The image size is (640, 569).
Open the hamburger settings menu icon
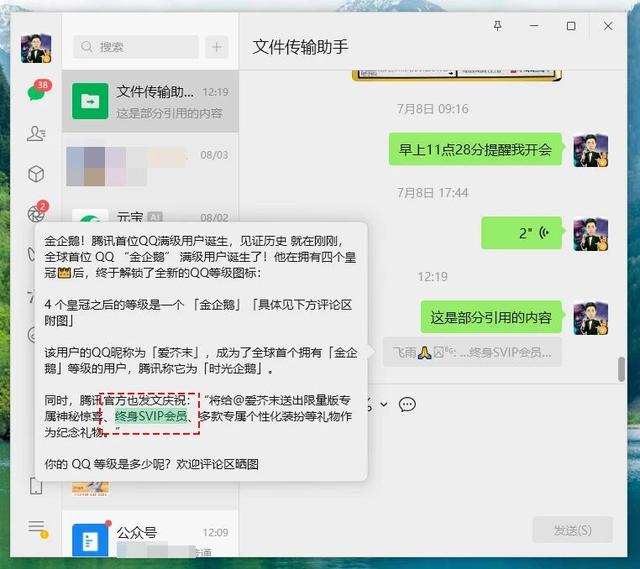pyautogui.click(x=37, y=527)
